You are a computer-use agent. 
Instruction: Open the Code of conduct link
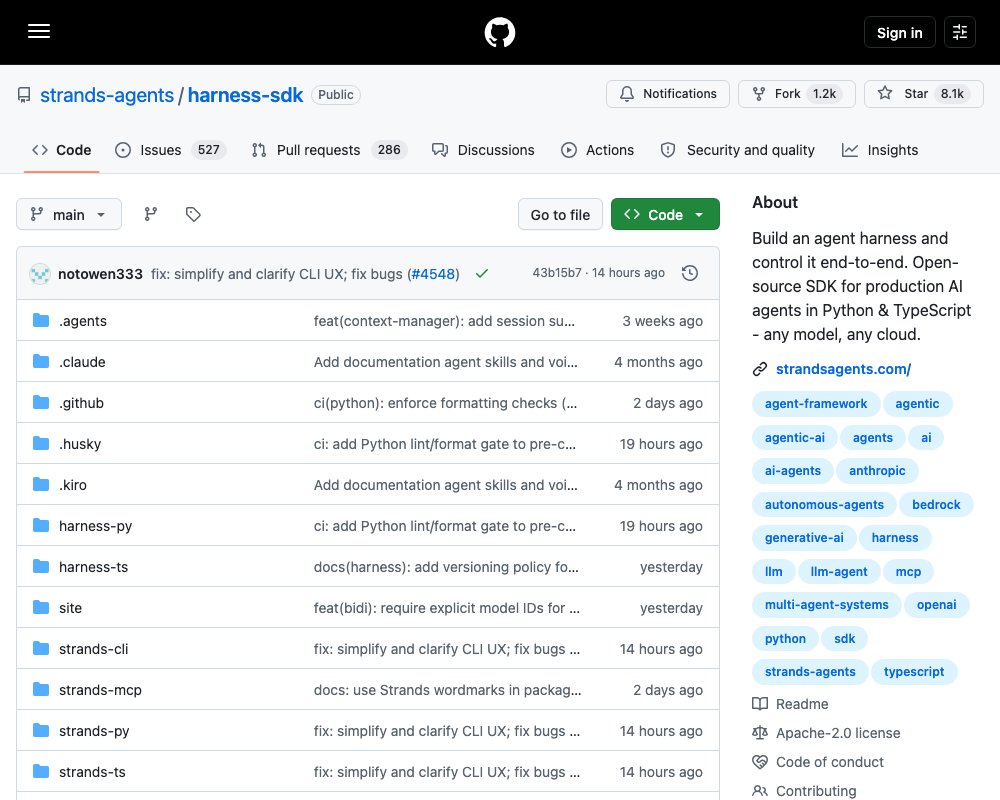[829, 762]
